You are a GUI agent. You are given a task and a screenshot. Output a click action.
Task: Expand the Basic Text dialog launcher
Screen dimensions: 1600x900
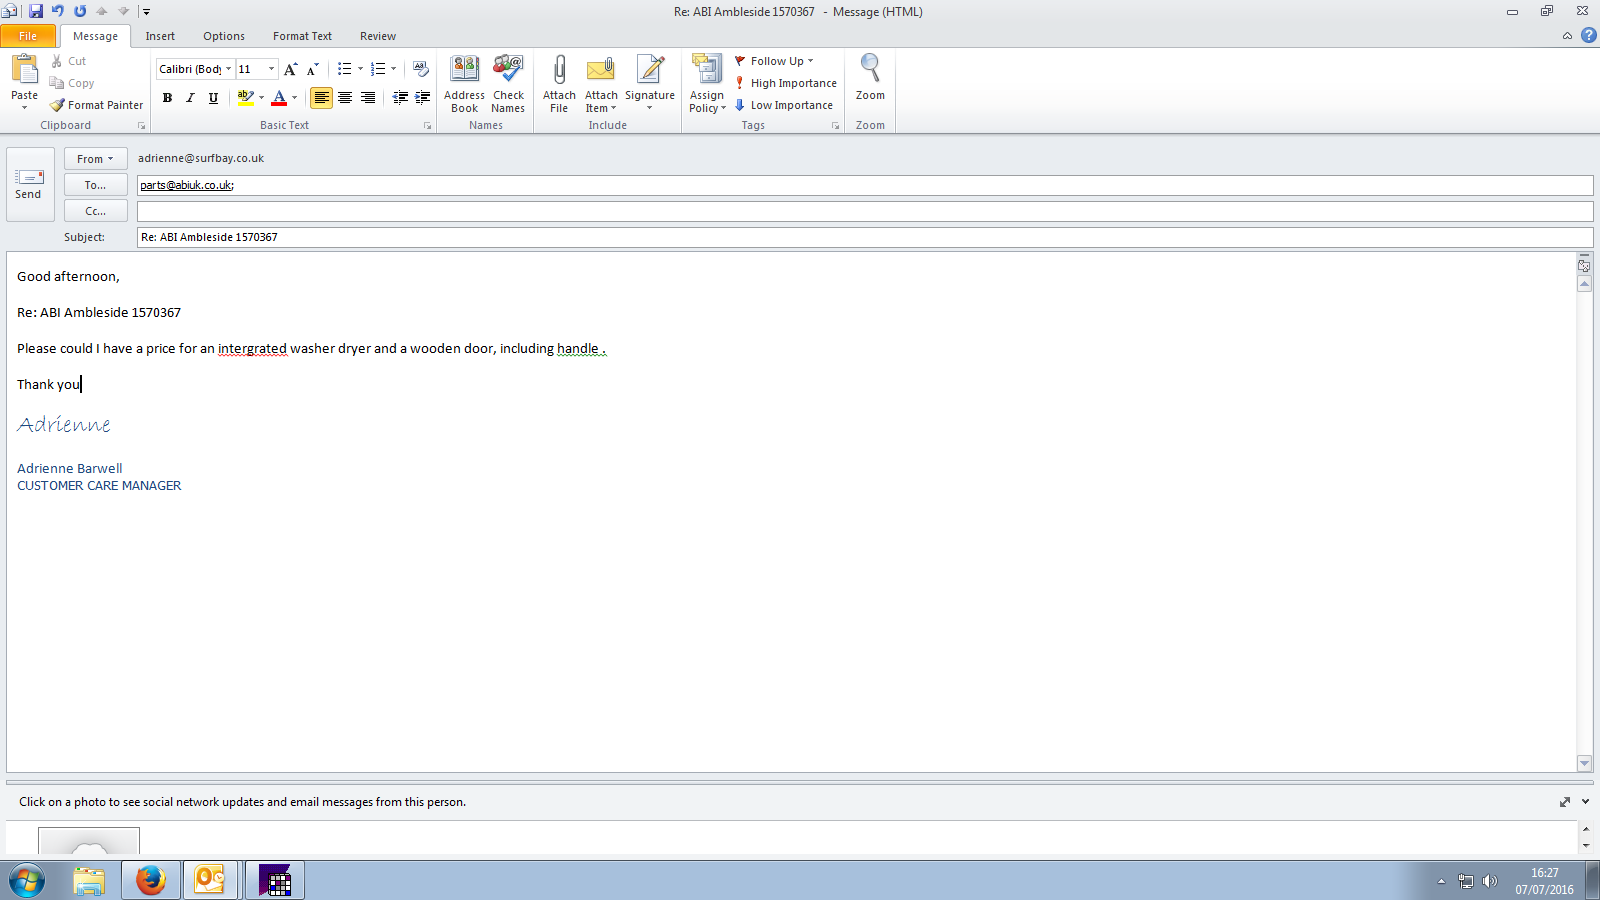(x=428, y=126)
